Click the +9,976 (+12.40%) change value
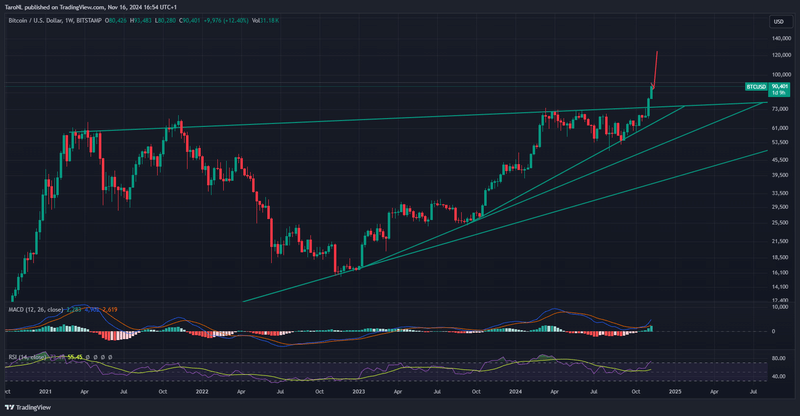 [226, 20]
